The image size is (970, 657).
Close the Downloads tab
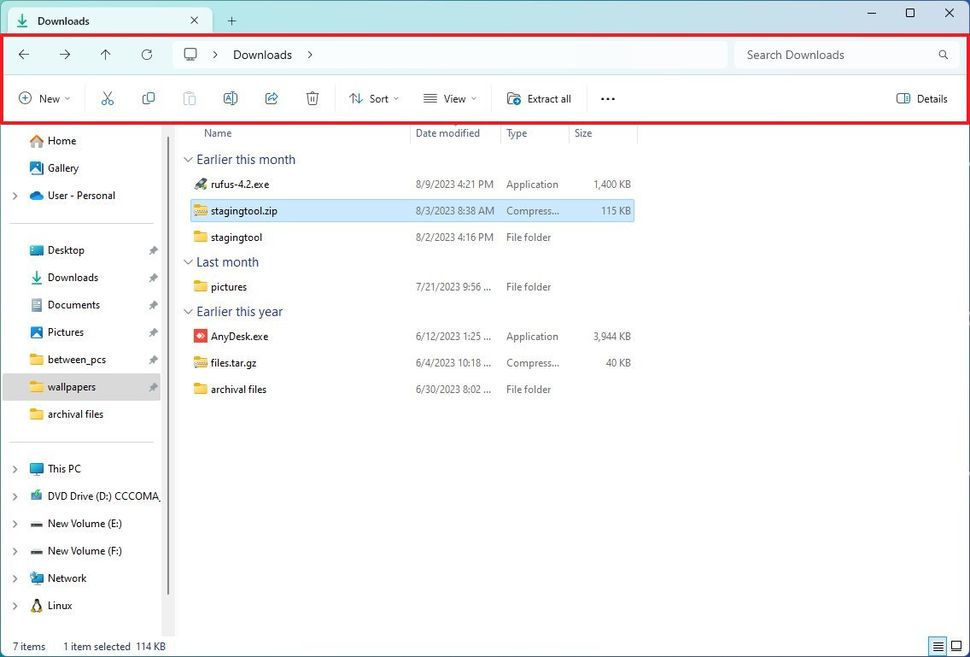coord(194,20)
